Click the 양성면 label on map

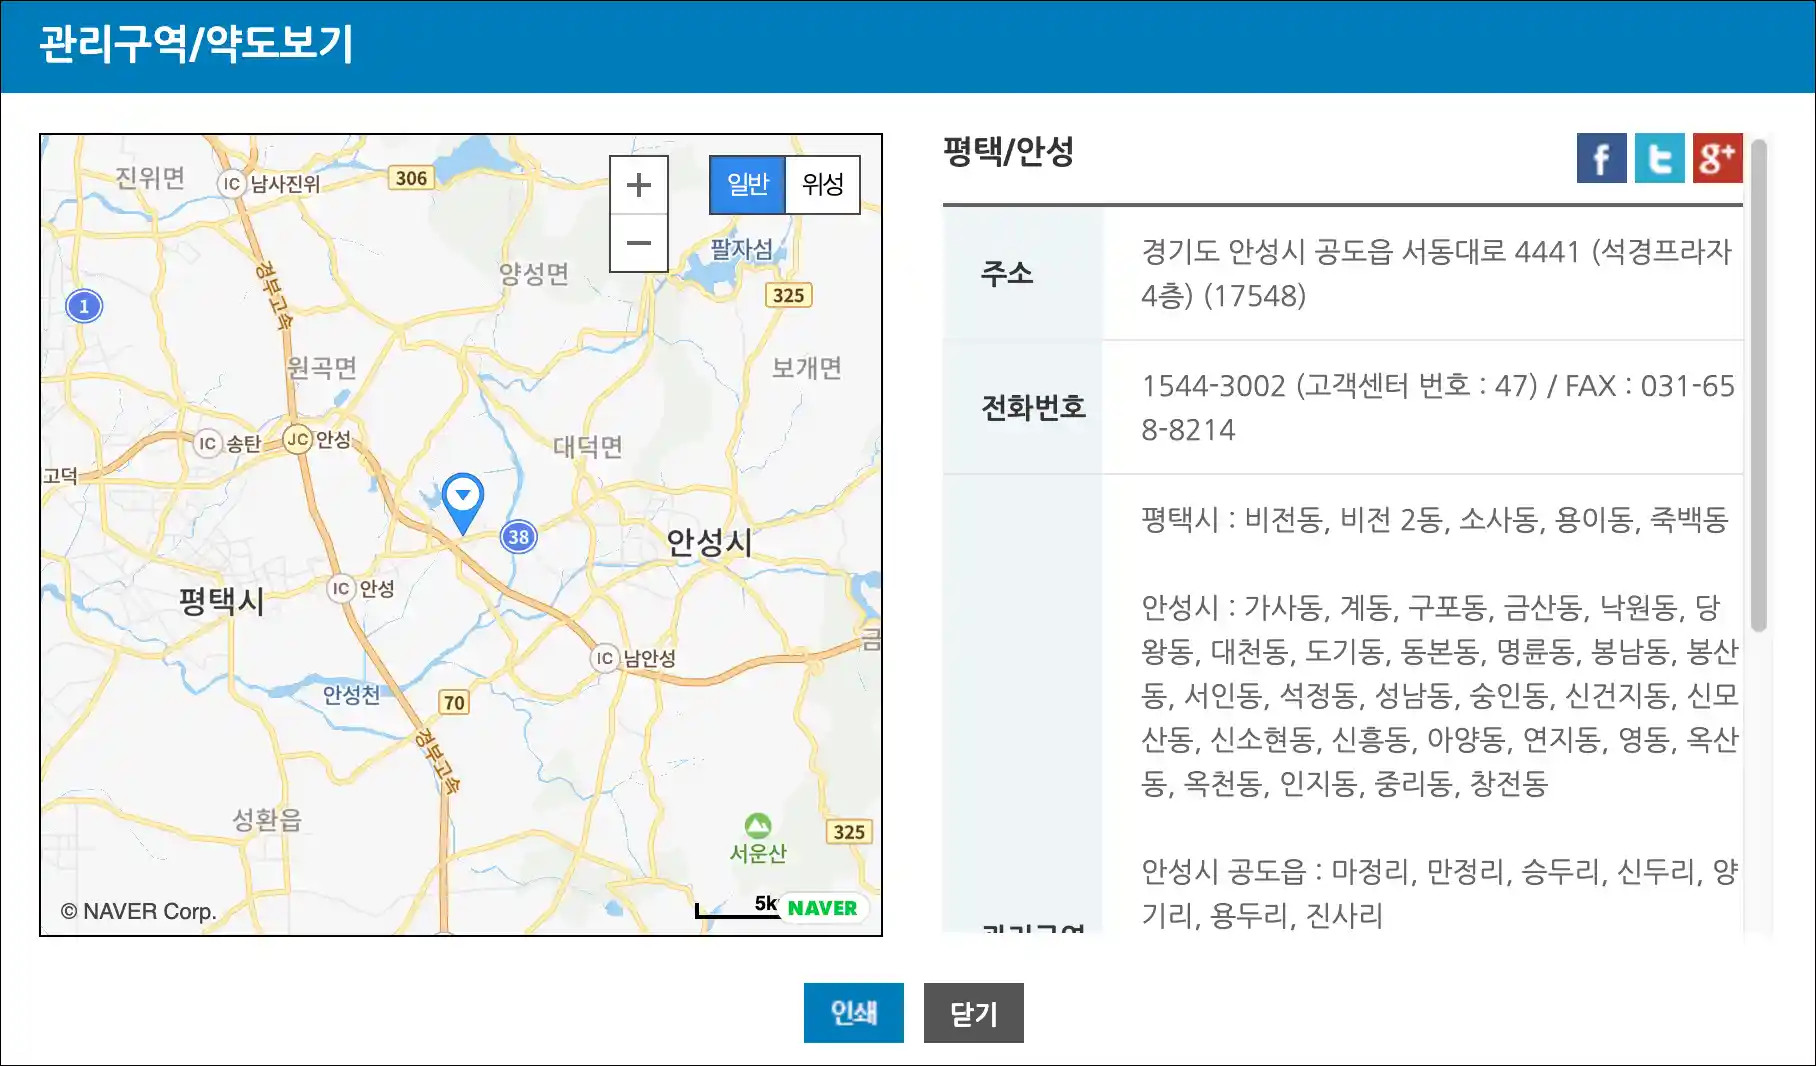coord(534,273)
